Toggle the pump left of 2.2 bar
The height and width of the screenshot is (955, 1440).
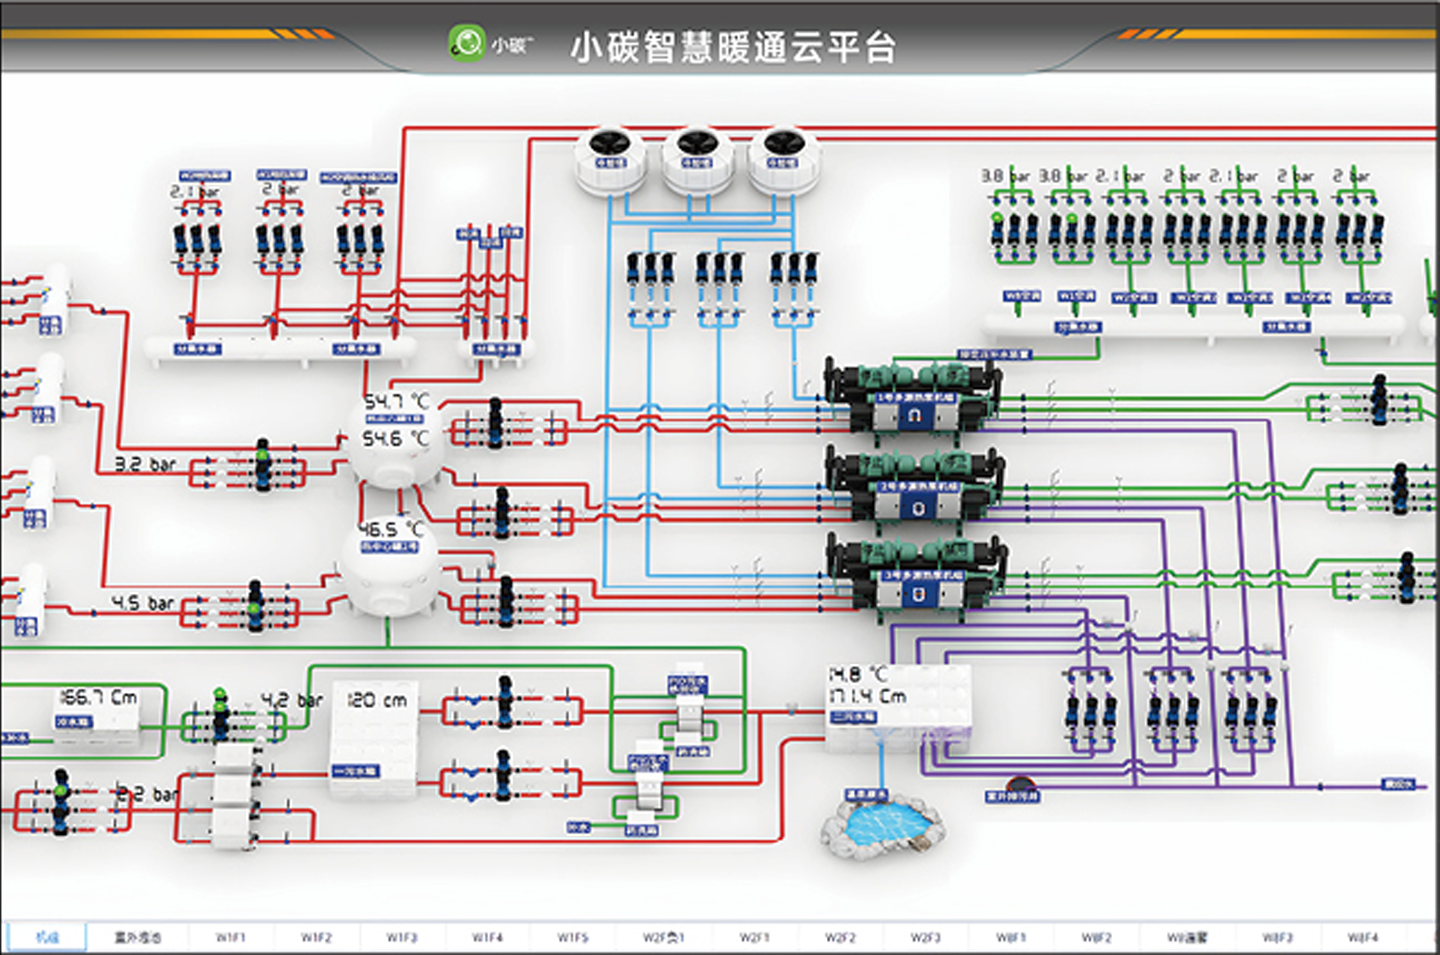point(61,801)
